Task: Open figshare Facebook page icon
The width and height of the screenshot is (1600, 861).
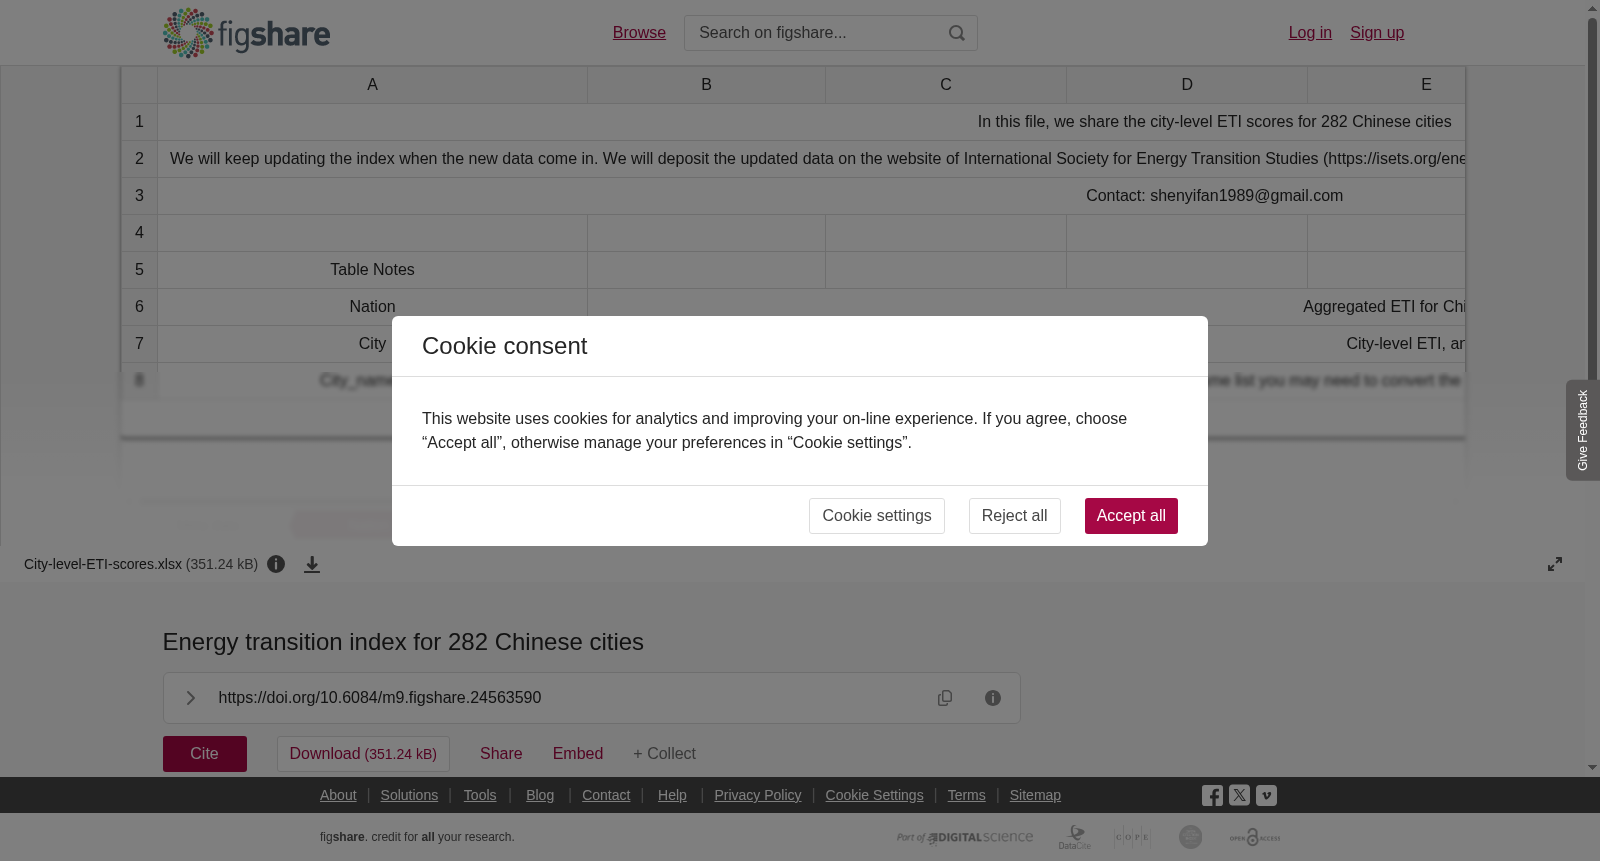Action: coord(1212,796)
